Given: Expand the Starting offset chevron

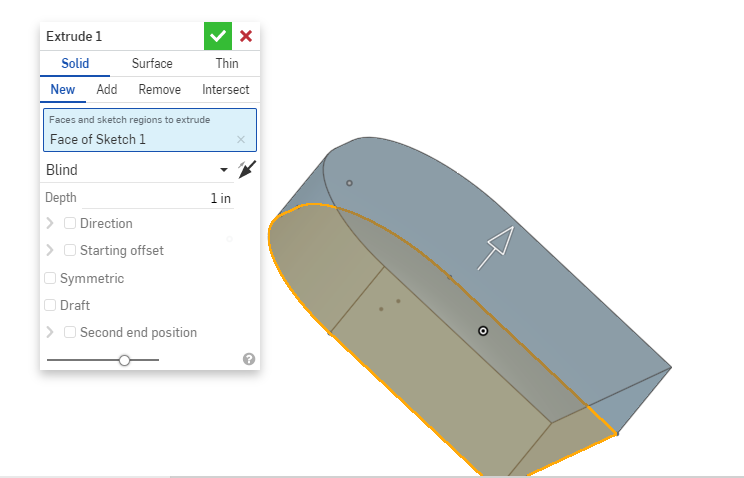Looking at the screenshot, I should (50, 250).
